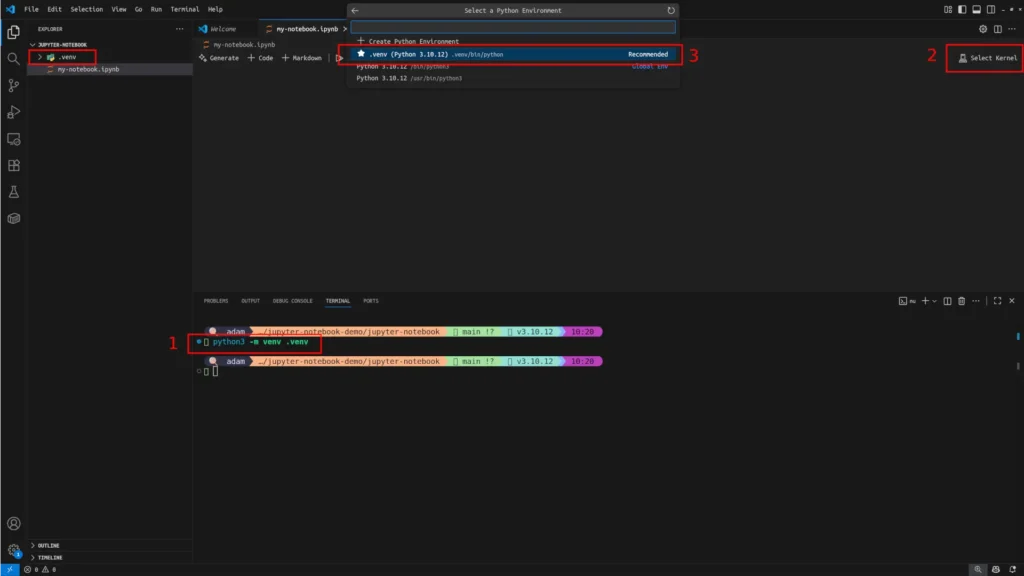This screenshot has height=576, width=1024.
Task: Click the zoom icon in status bar
Action: pos(978,569)
